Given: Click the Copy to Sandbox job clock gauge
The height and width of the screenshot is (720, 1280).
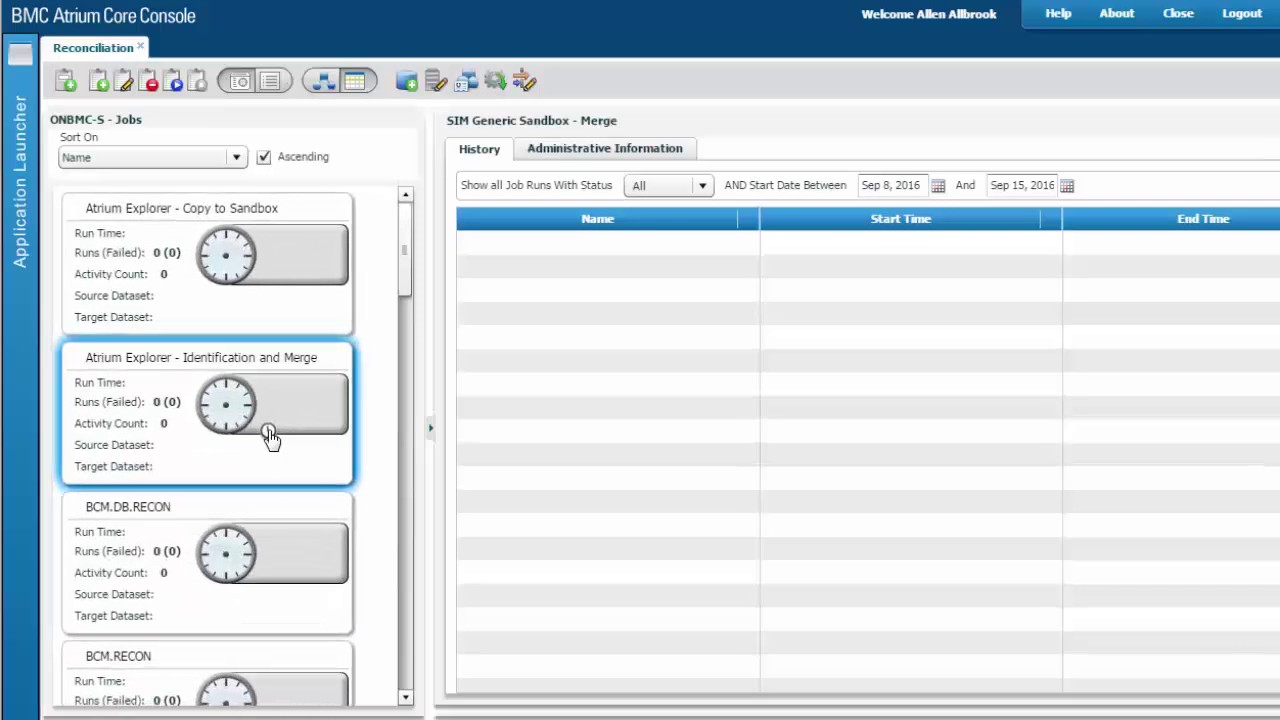Looking at the screenshot, I should pyautogui.click(x=226, y=255).
